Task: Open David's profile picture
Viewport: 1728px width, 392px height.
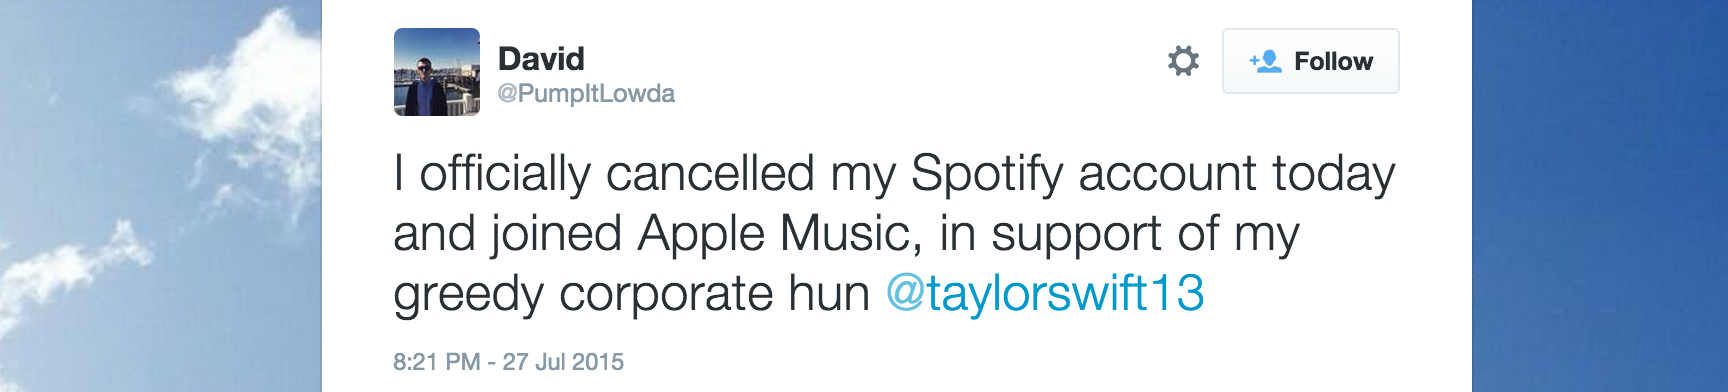Action: [x=437, y=72]
